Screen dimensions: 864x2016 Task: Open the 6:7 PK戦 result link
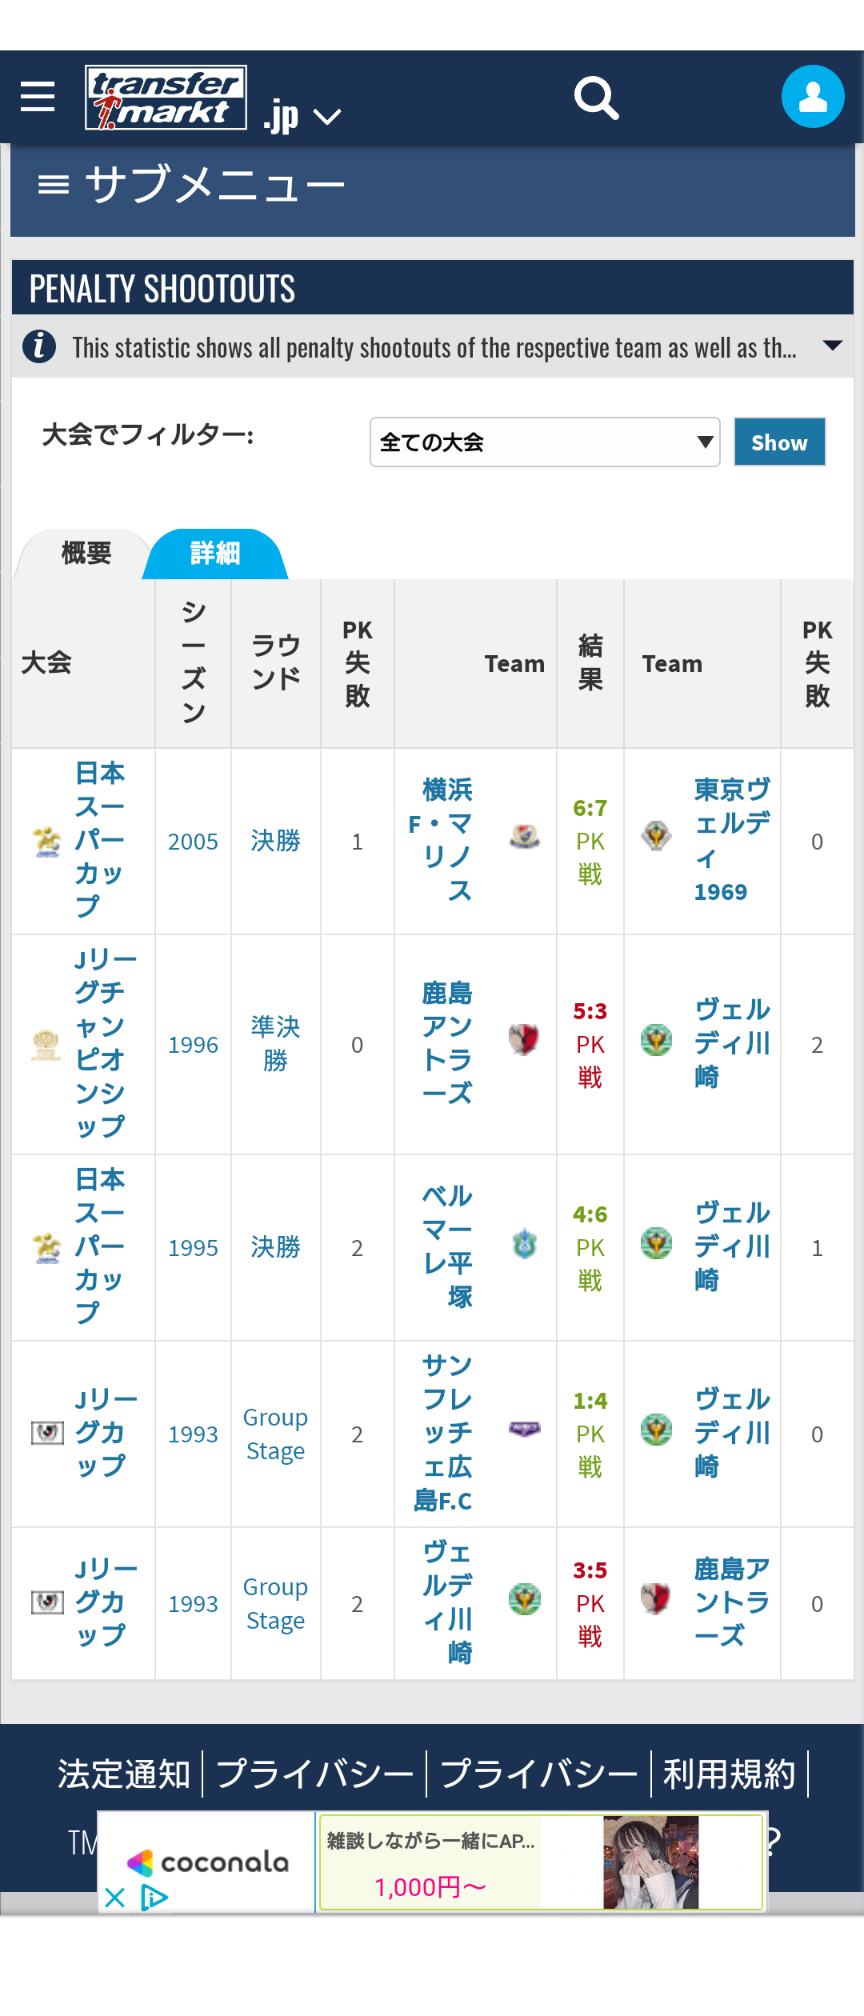pyautogui.click(x=590, y=841)
